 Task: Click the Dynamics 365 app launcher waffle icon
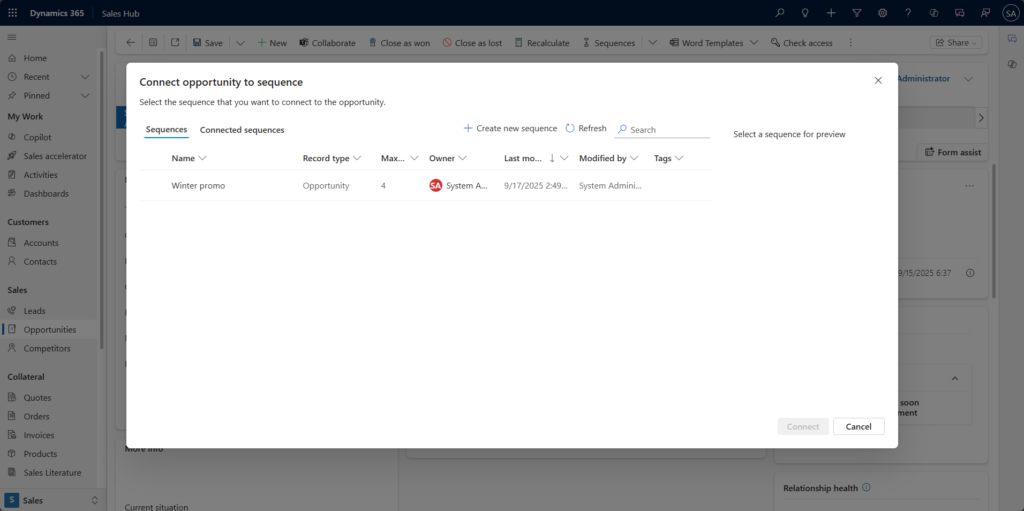tap(13, 13)
